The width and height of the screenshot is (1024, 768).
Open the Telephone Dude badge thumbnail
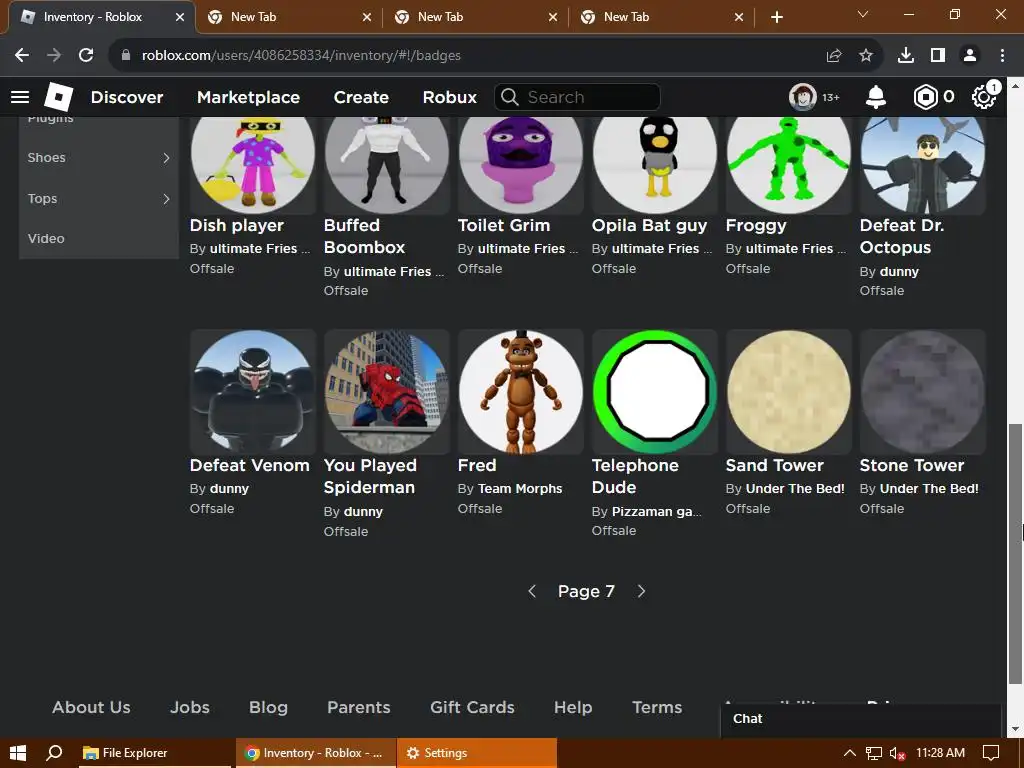pos(655,392)
